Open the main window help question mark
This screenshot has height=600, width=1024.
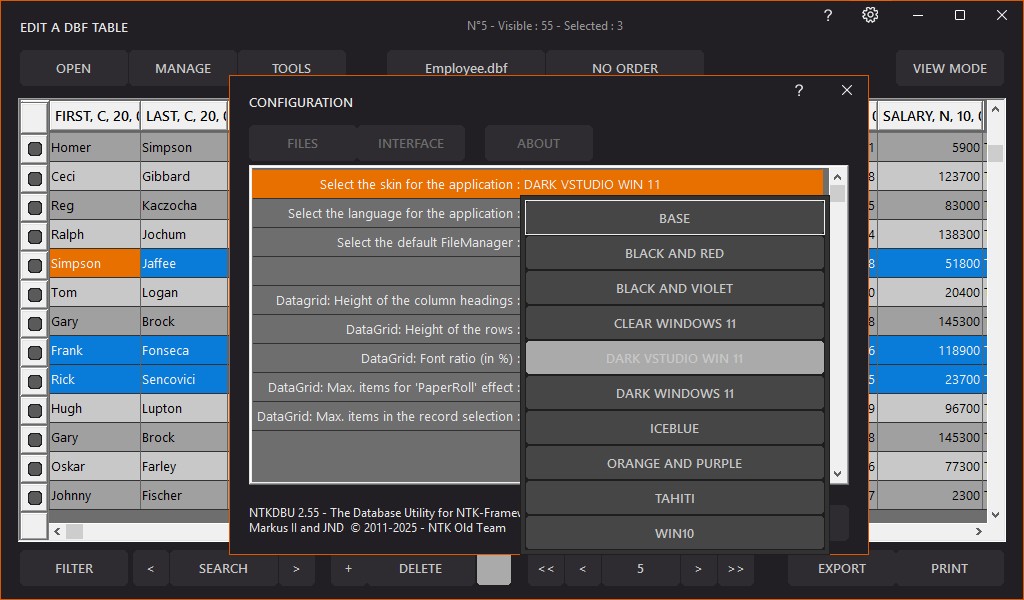(x=827, y=15)
